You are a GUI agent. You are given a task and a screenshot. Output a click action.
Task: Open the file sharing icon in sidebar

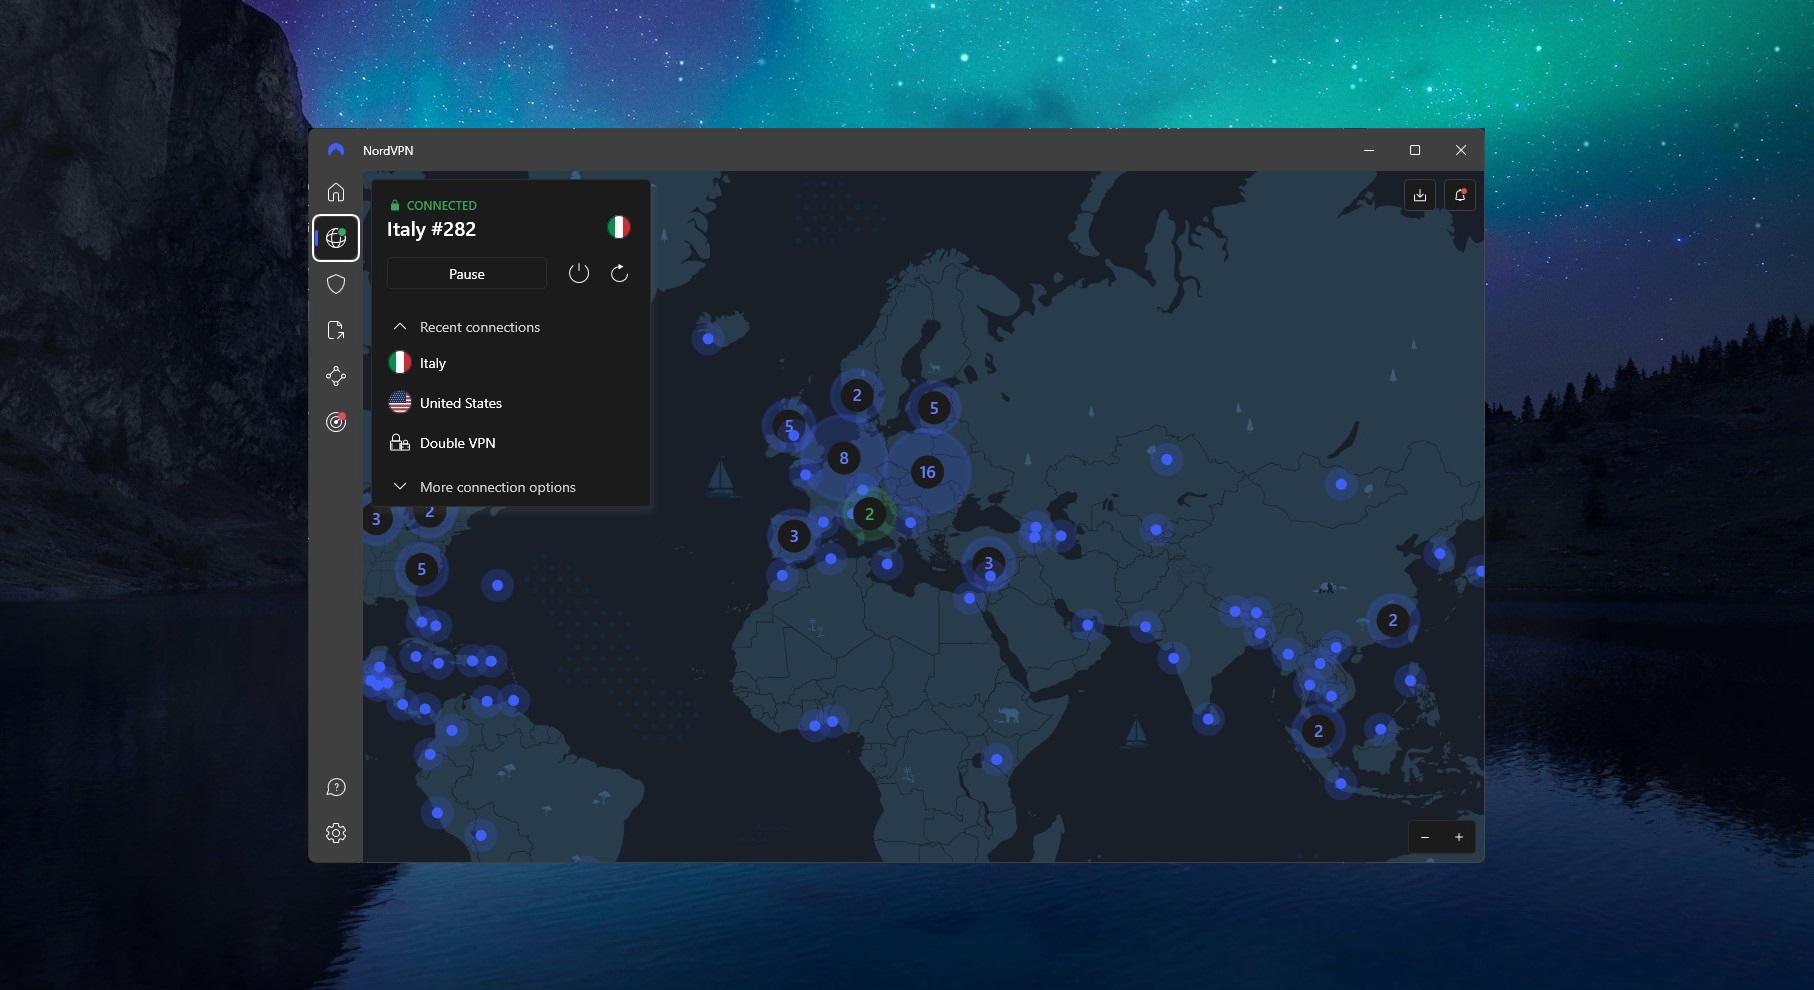pyautogui.click(x=336, y=330)
